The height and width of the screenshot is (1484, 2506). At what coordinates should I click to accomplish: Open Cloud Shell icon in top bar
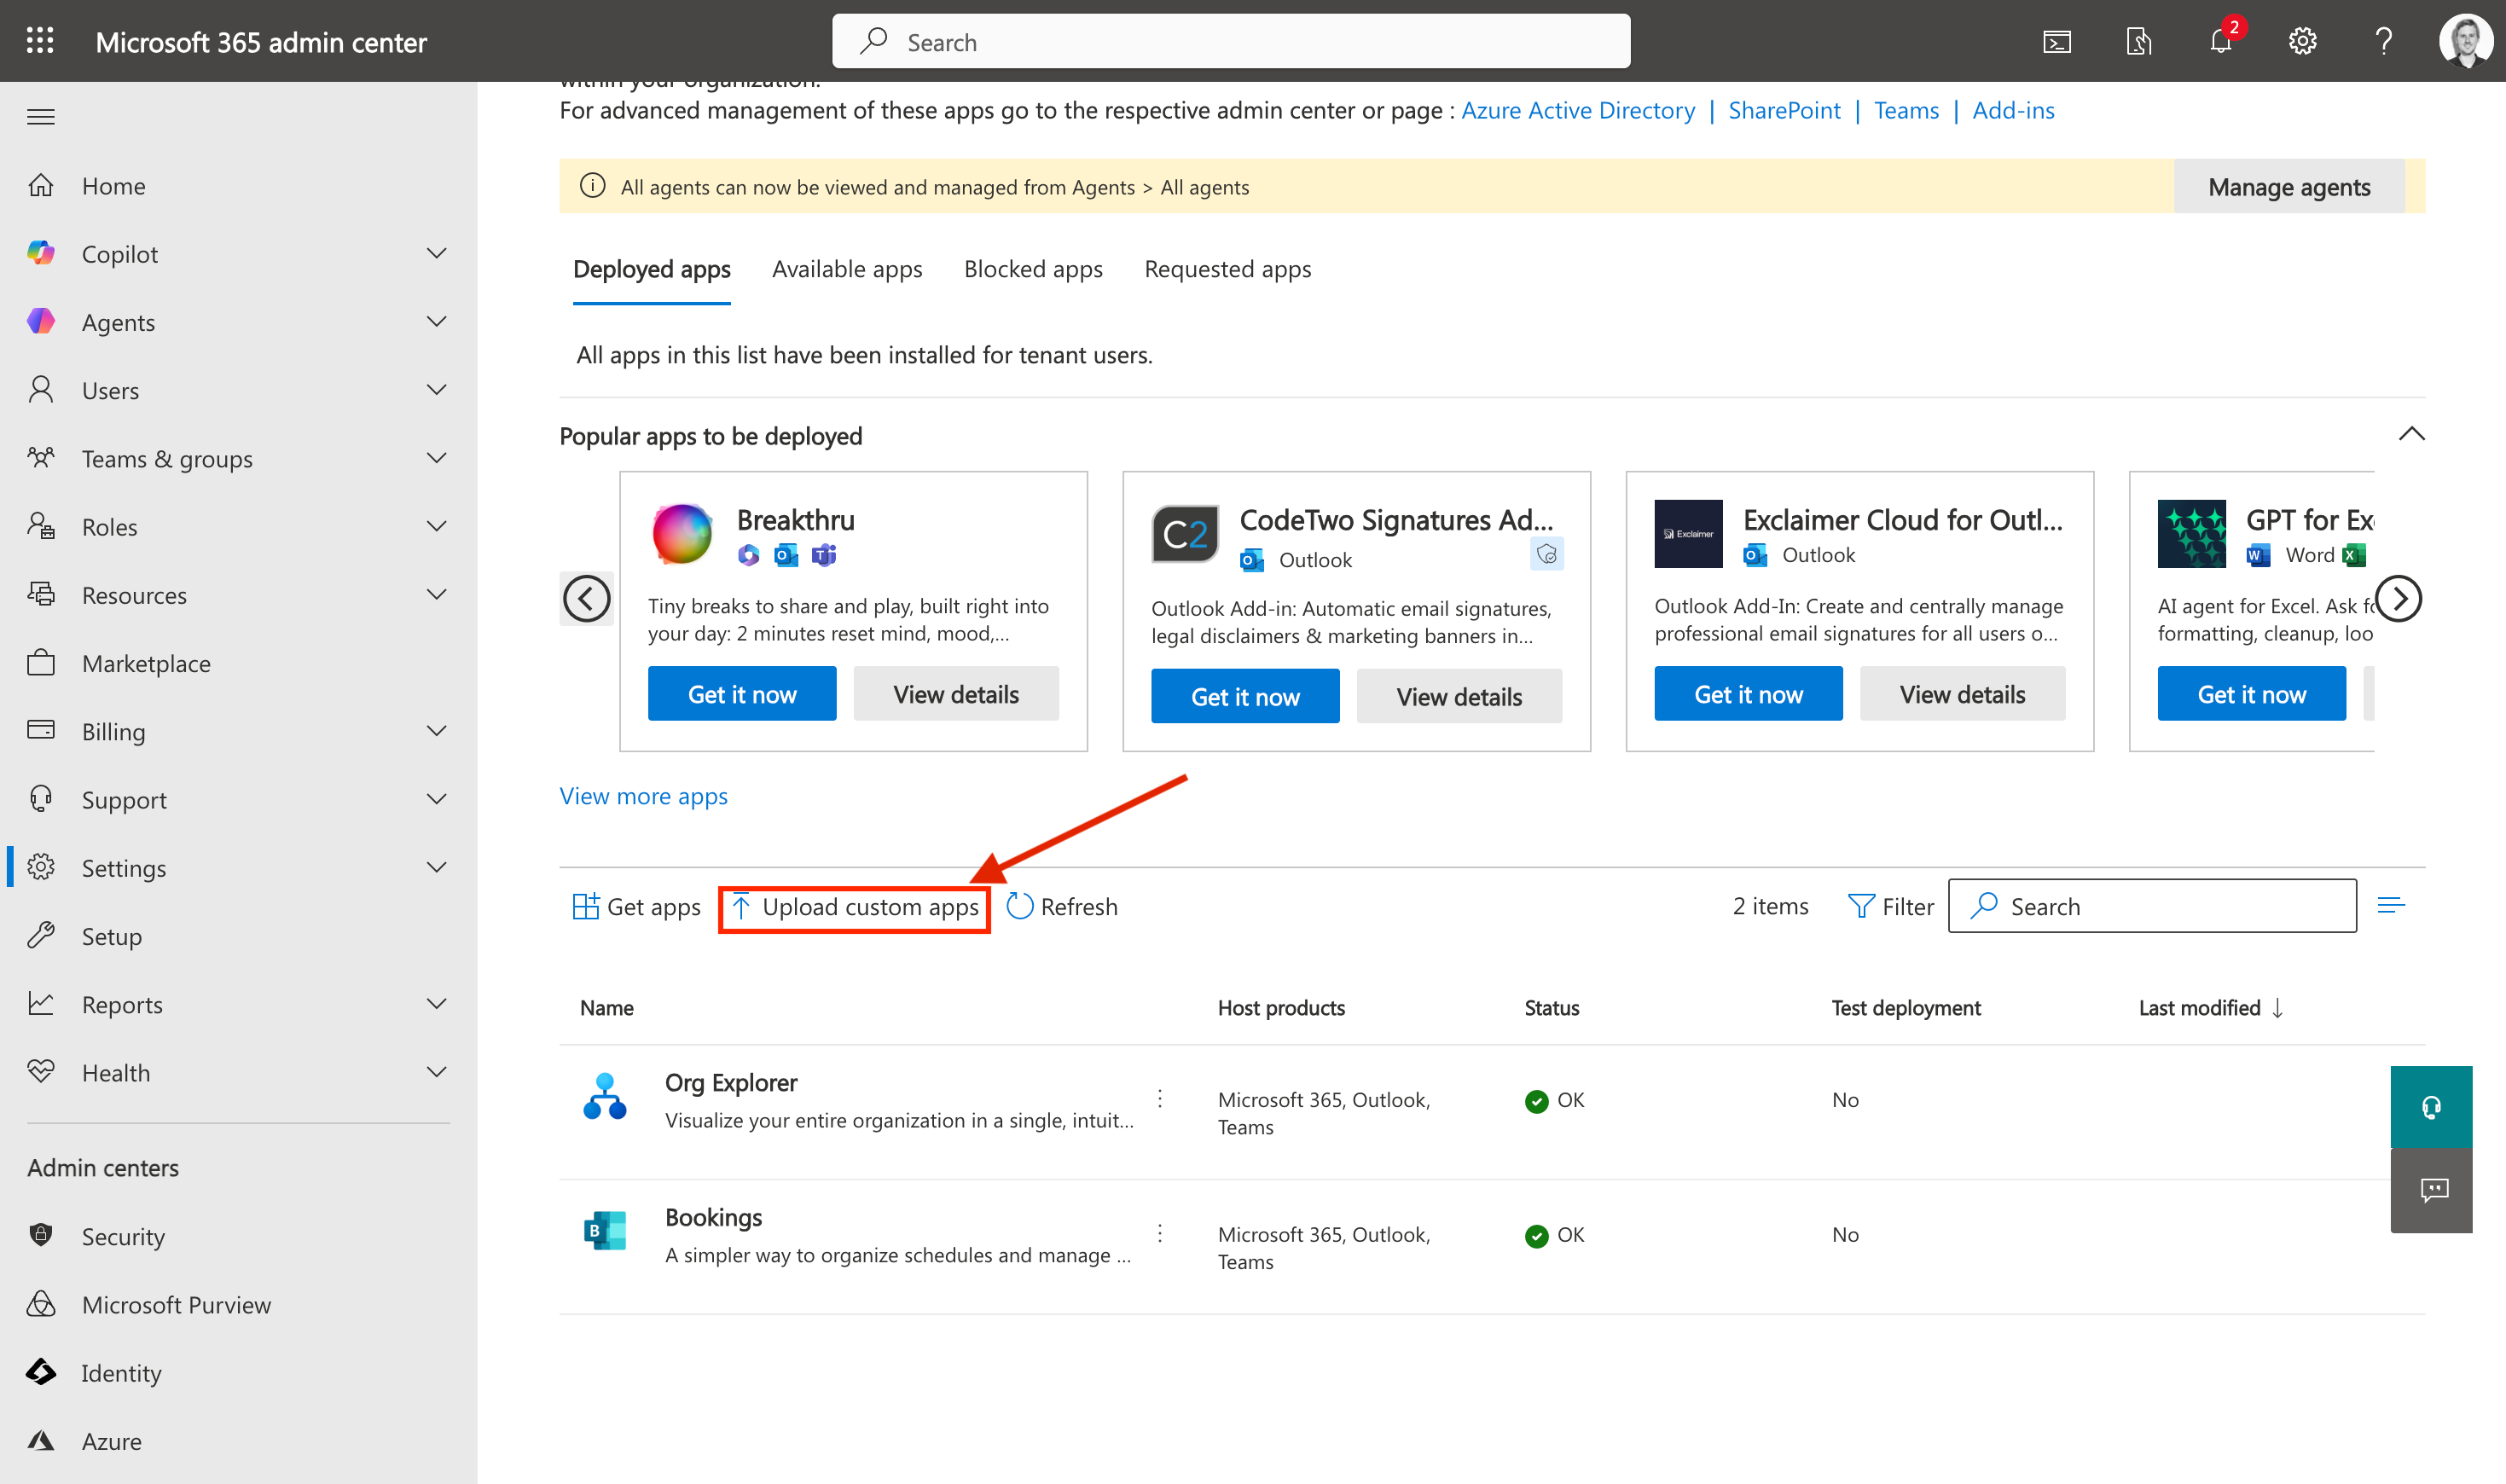coord(2056,41)
